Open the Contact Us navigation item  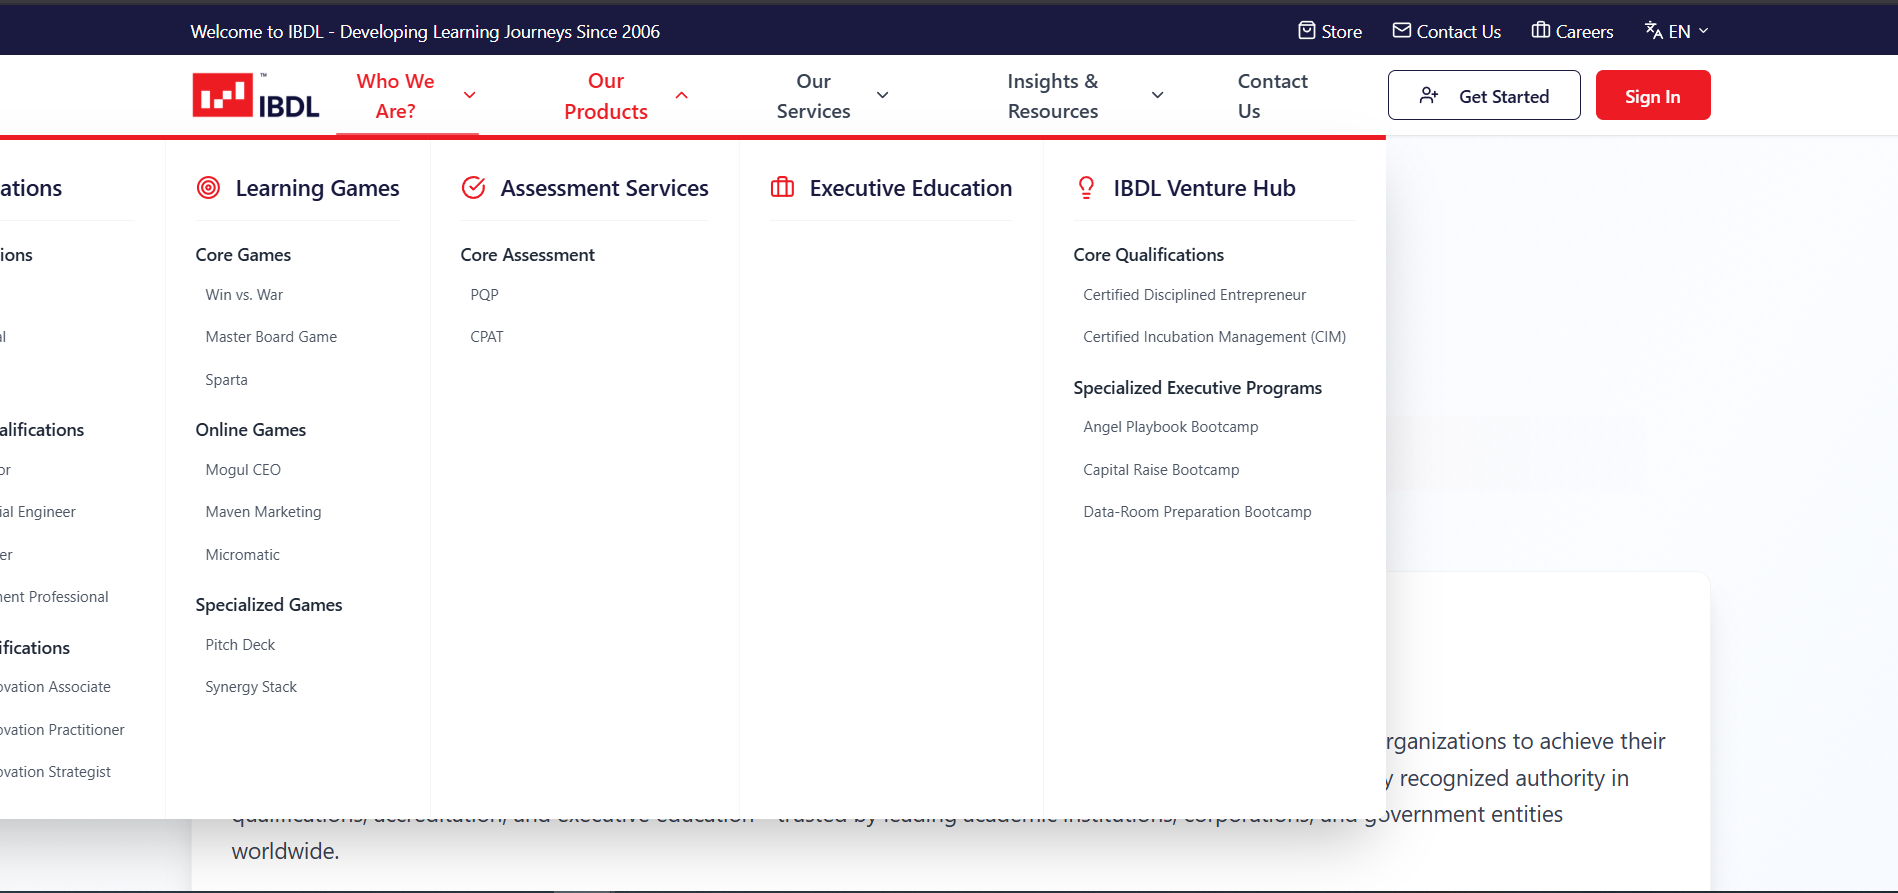click(x=1272, y=96)
